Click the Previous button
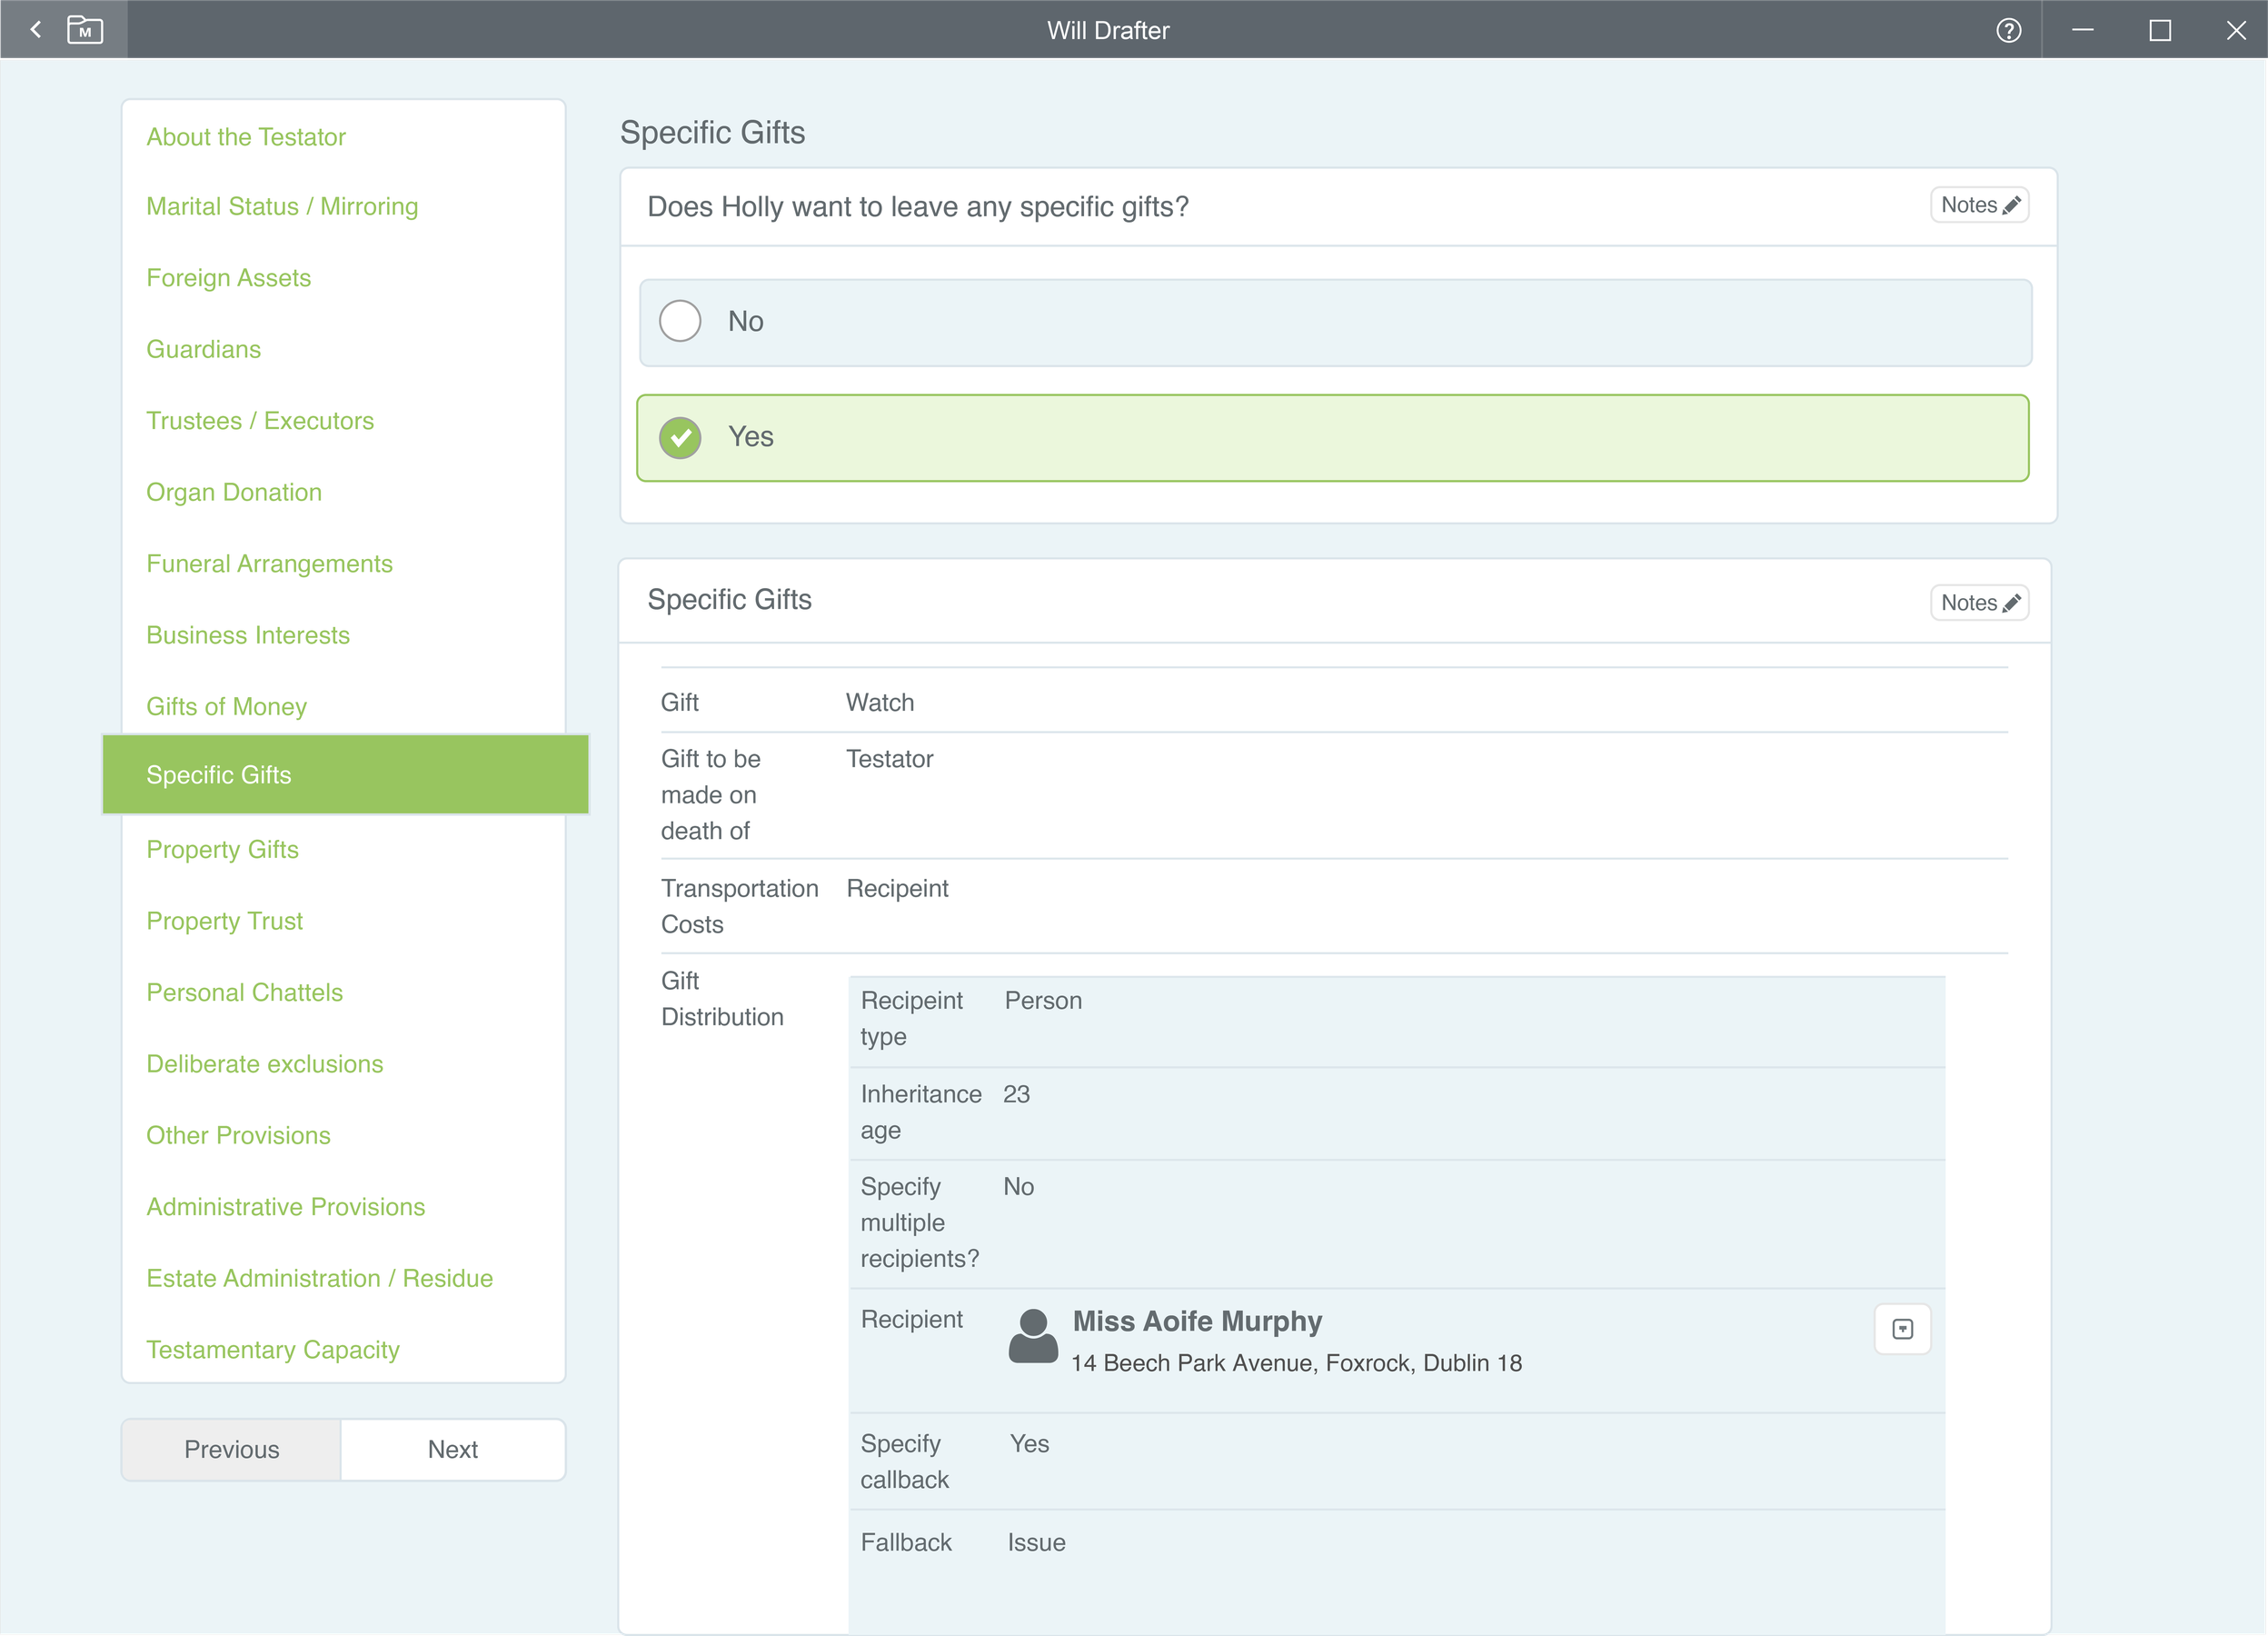 point(231,1449)
